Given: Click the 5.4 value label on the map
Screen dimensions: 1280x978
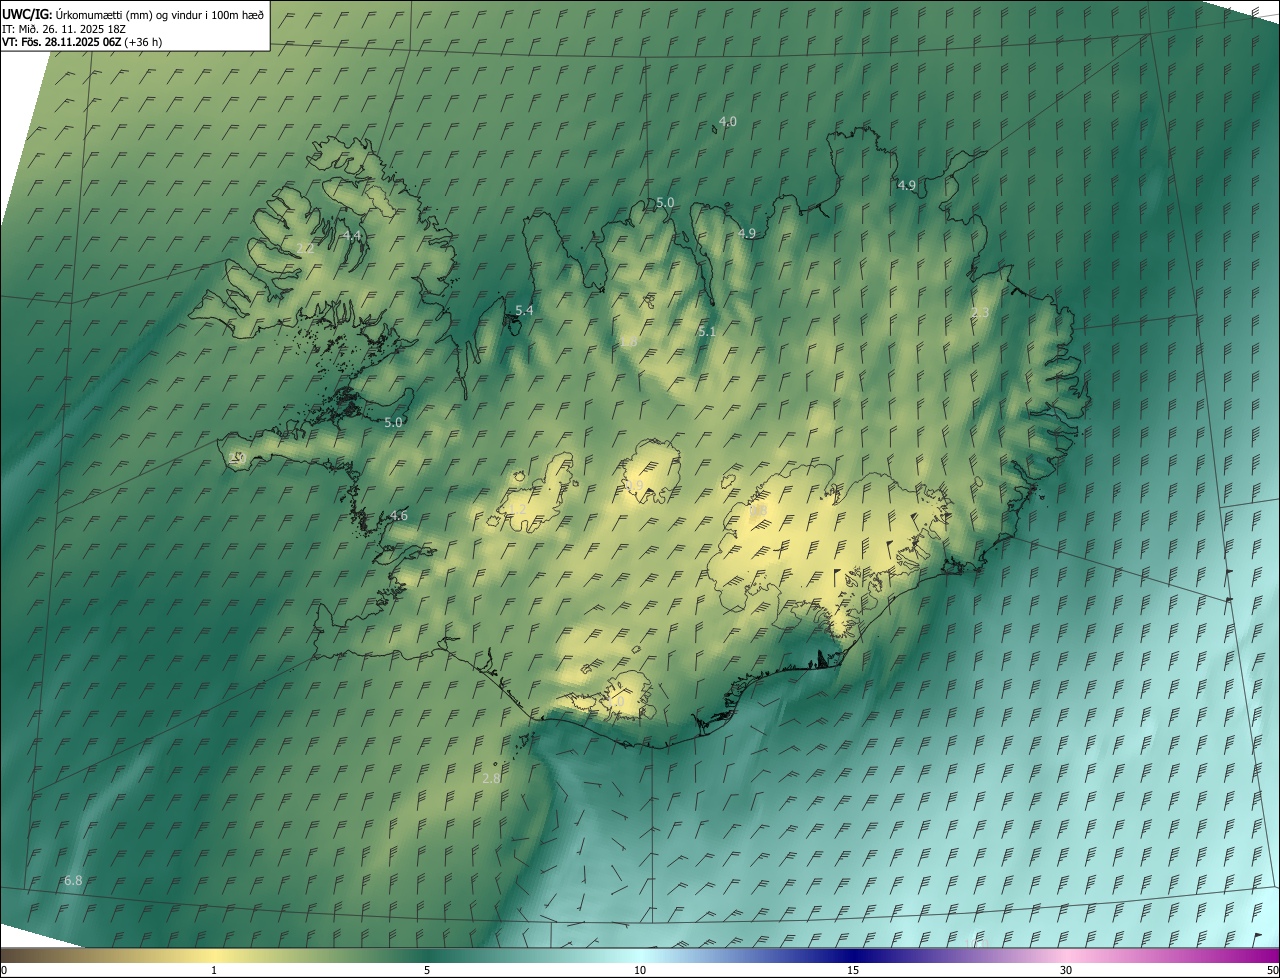Looking at the screenshot, I should tap(524, 311).
